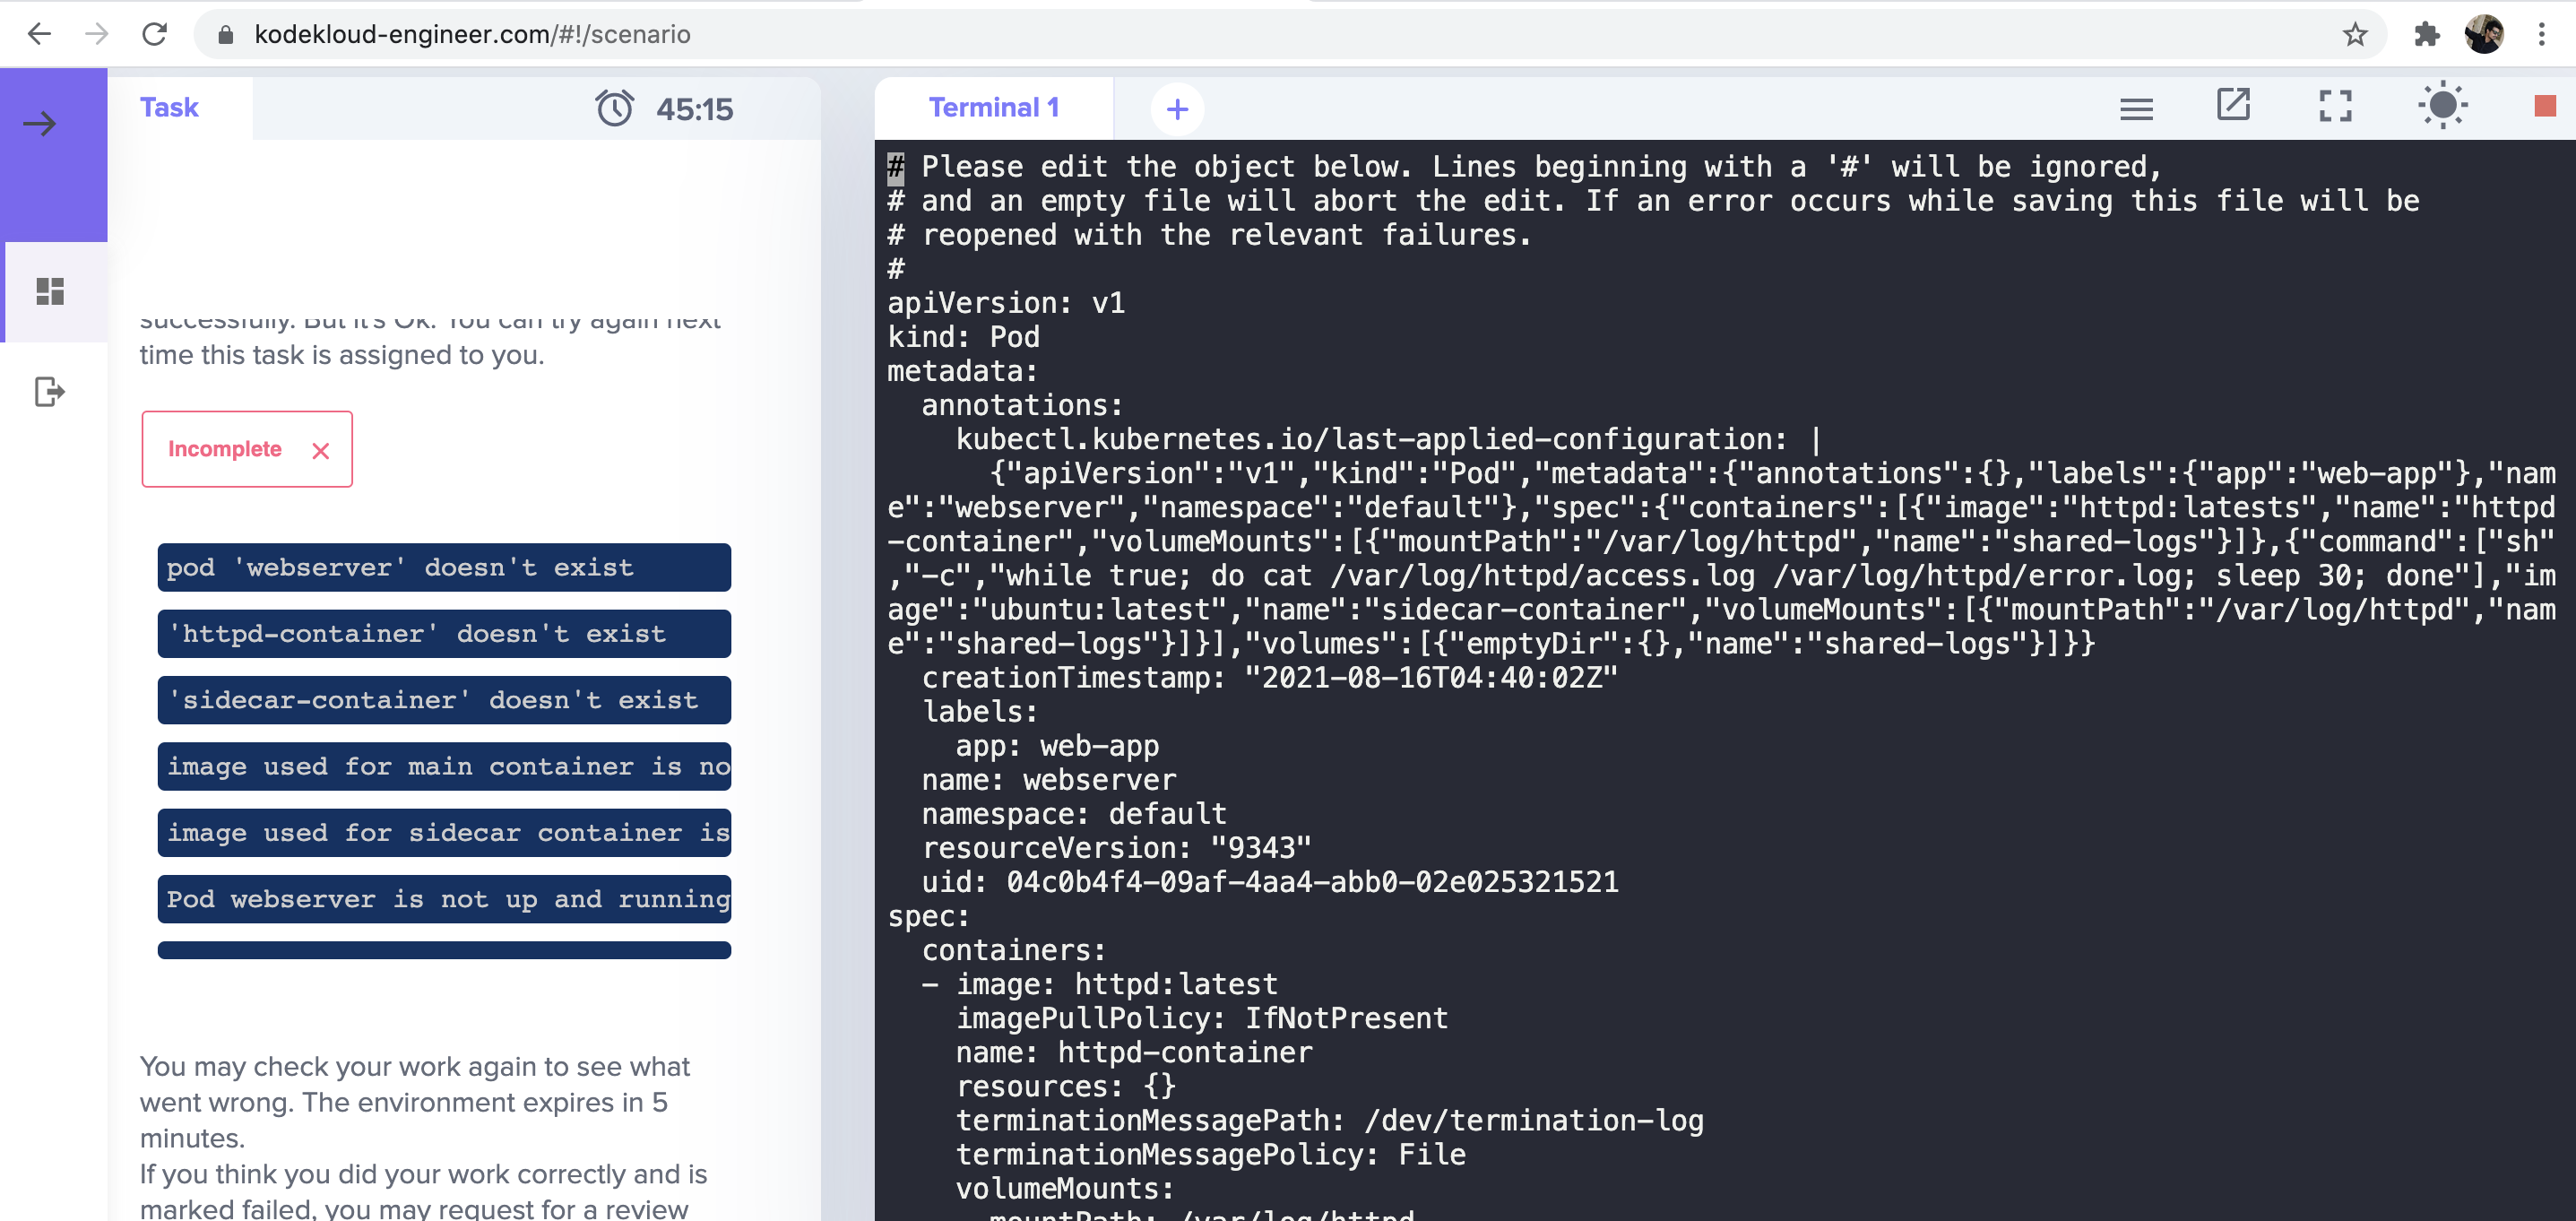The image size is (2576, 1221).
Task: Click the timer clock icon
Action: click(x=614, y=108)
